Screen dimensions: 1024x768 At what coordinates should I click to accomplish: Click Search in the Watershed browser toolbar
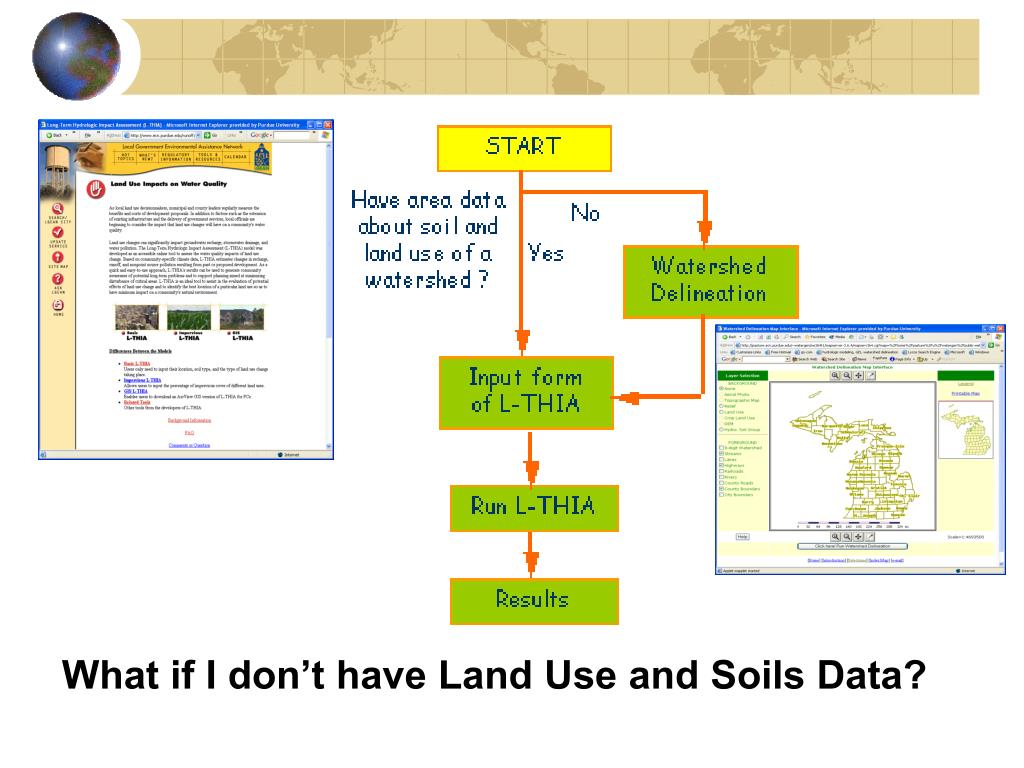tap(792, 337)
